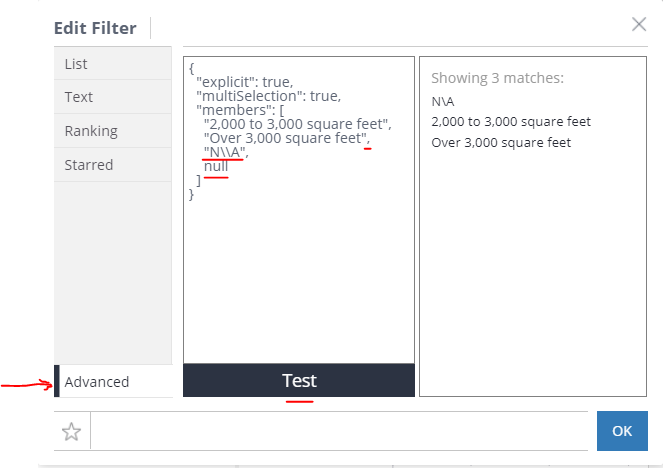
Task: Click the "explicit": true line in the JSON editor
Action: [x=245, y=82]
